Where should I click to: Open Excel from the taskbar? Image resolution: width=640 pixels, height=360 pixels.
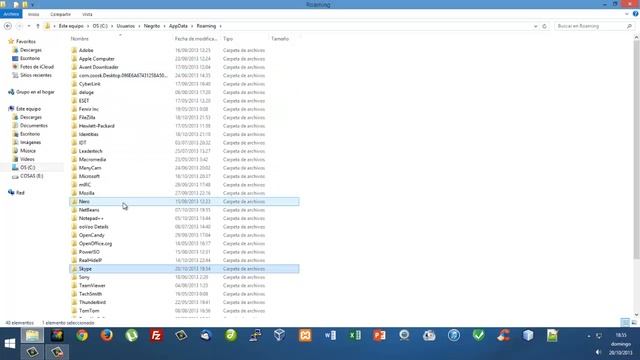tap(355, 336)
